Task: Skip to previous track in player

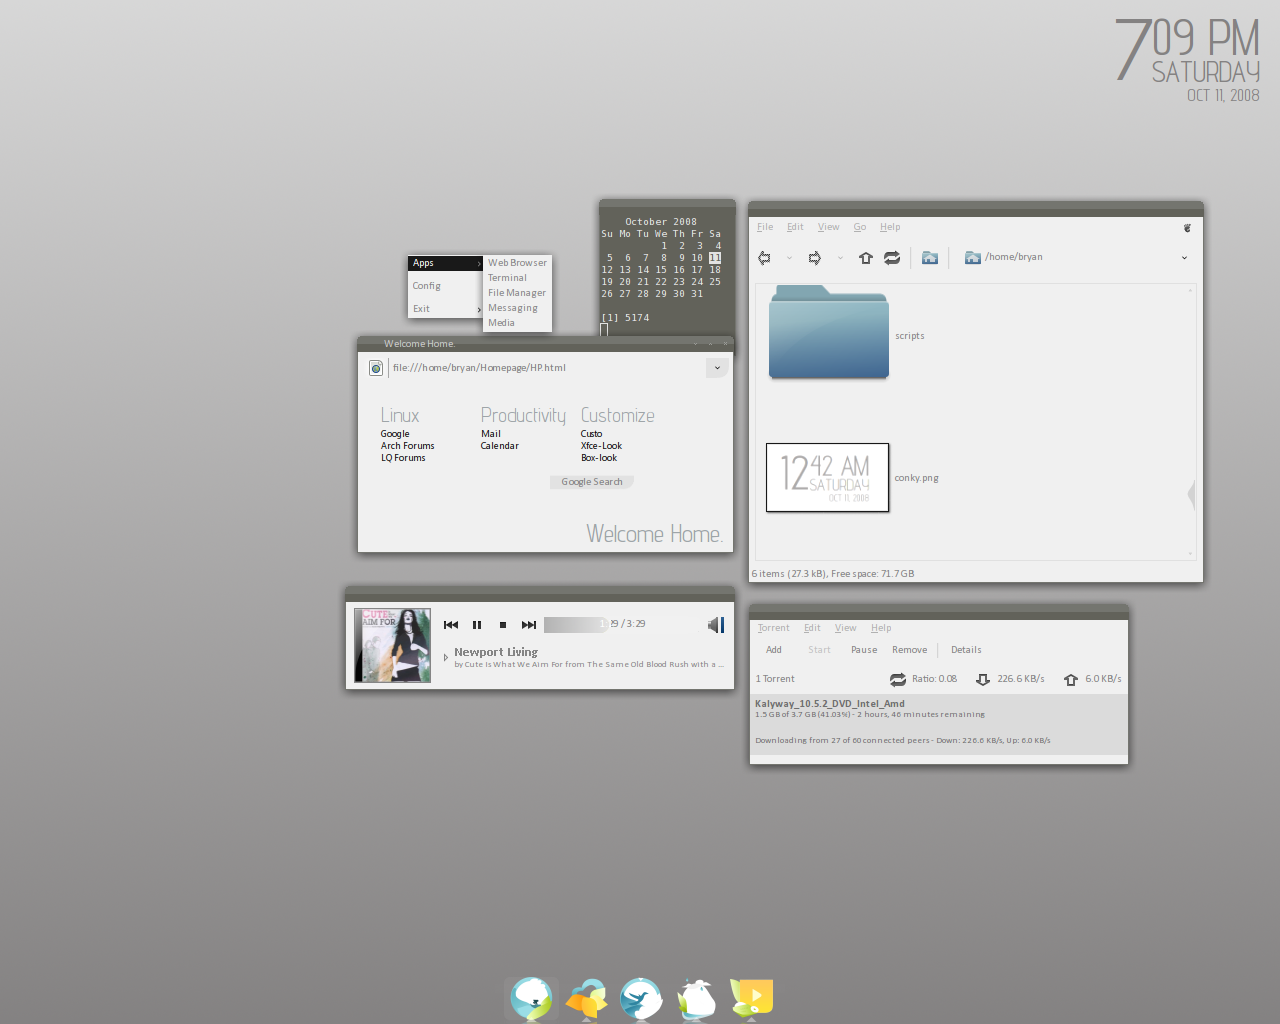Action: [451, 625]
